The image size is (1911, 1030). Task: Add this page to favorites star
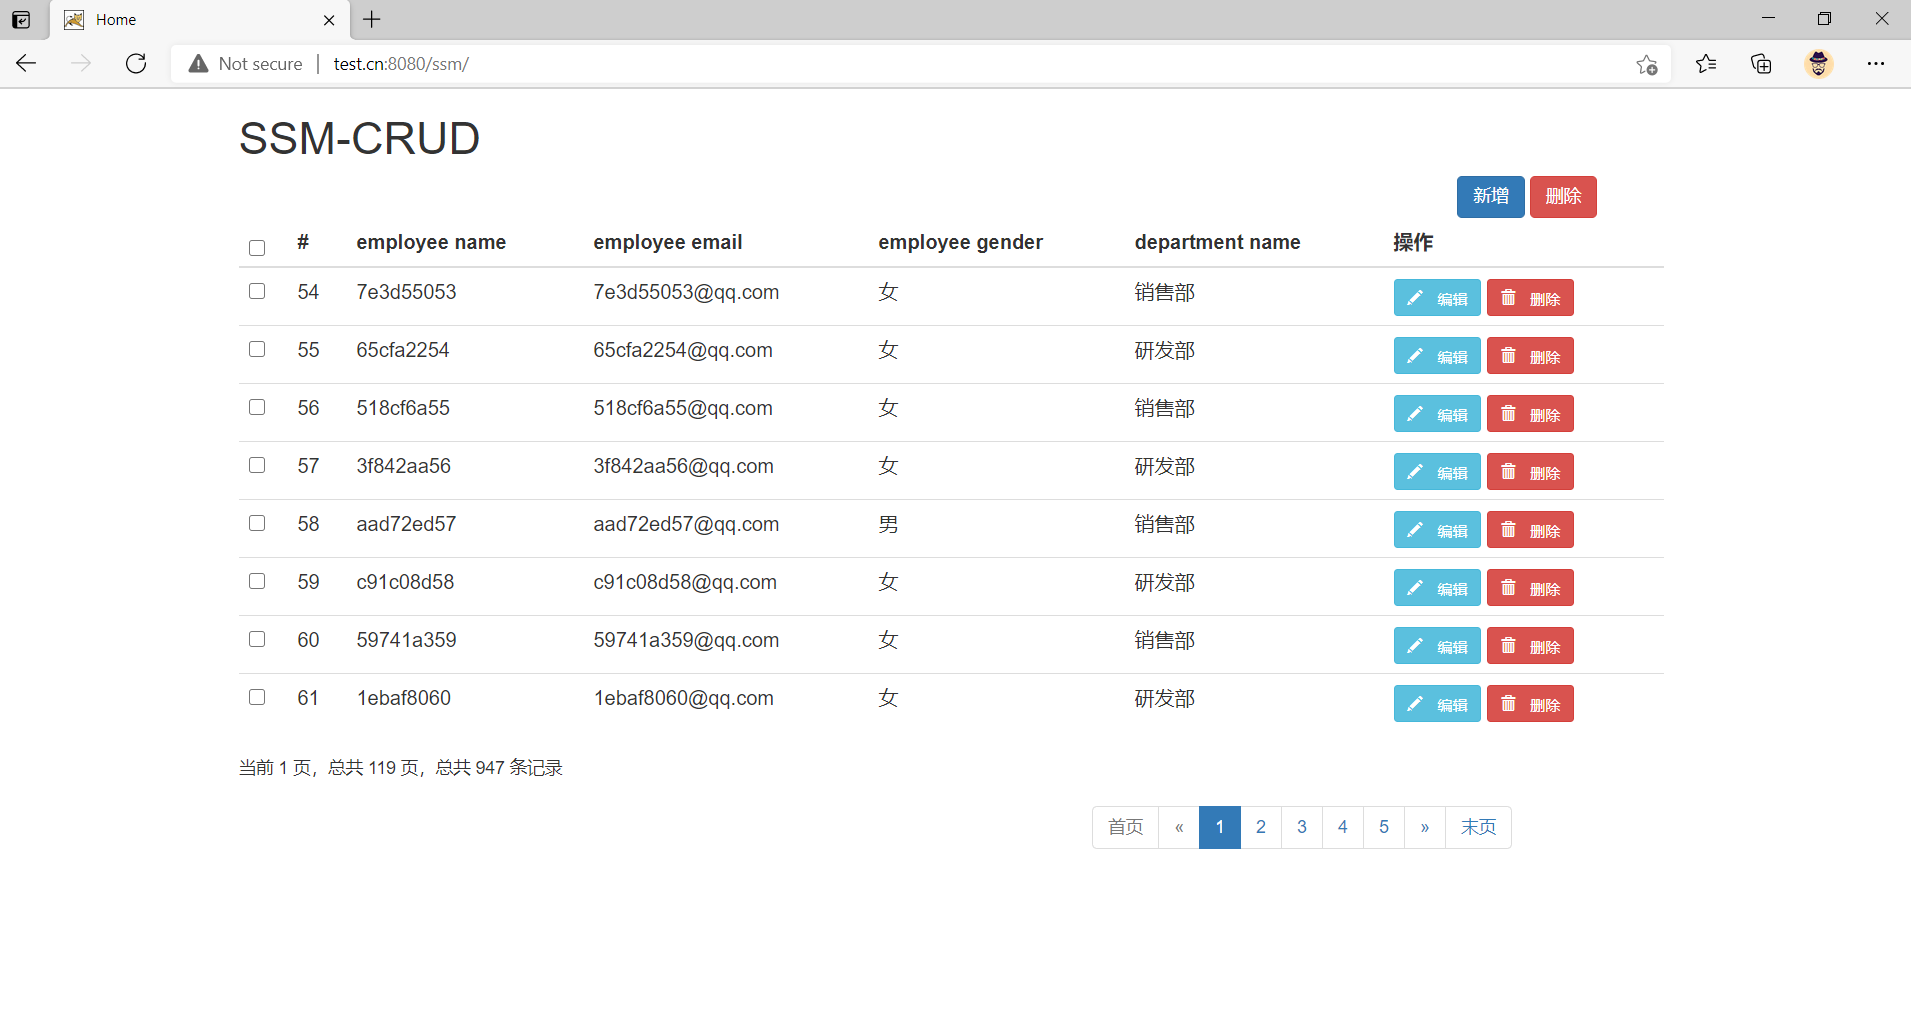[1646, 65]
